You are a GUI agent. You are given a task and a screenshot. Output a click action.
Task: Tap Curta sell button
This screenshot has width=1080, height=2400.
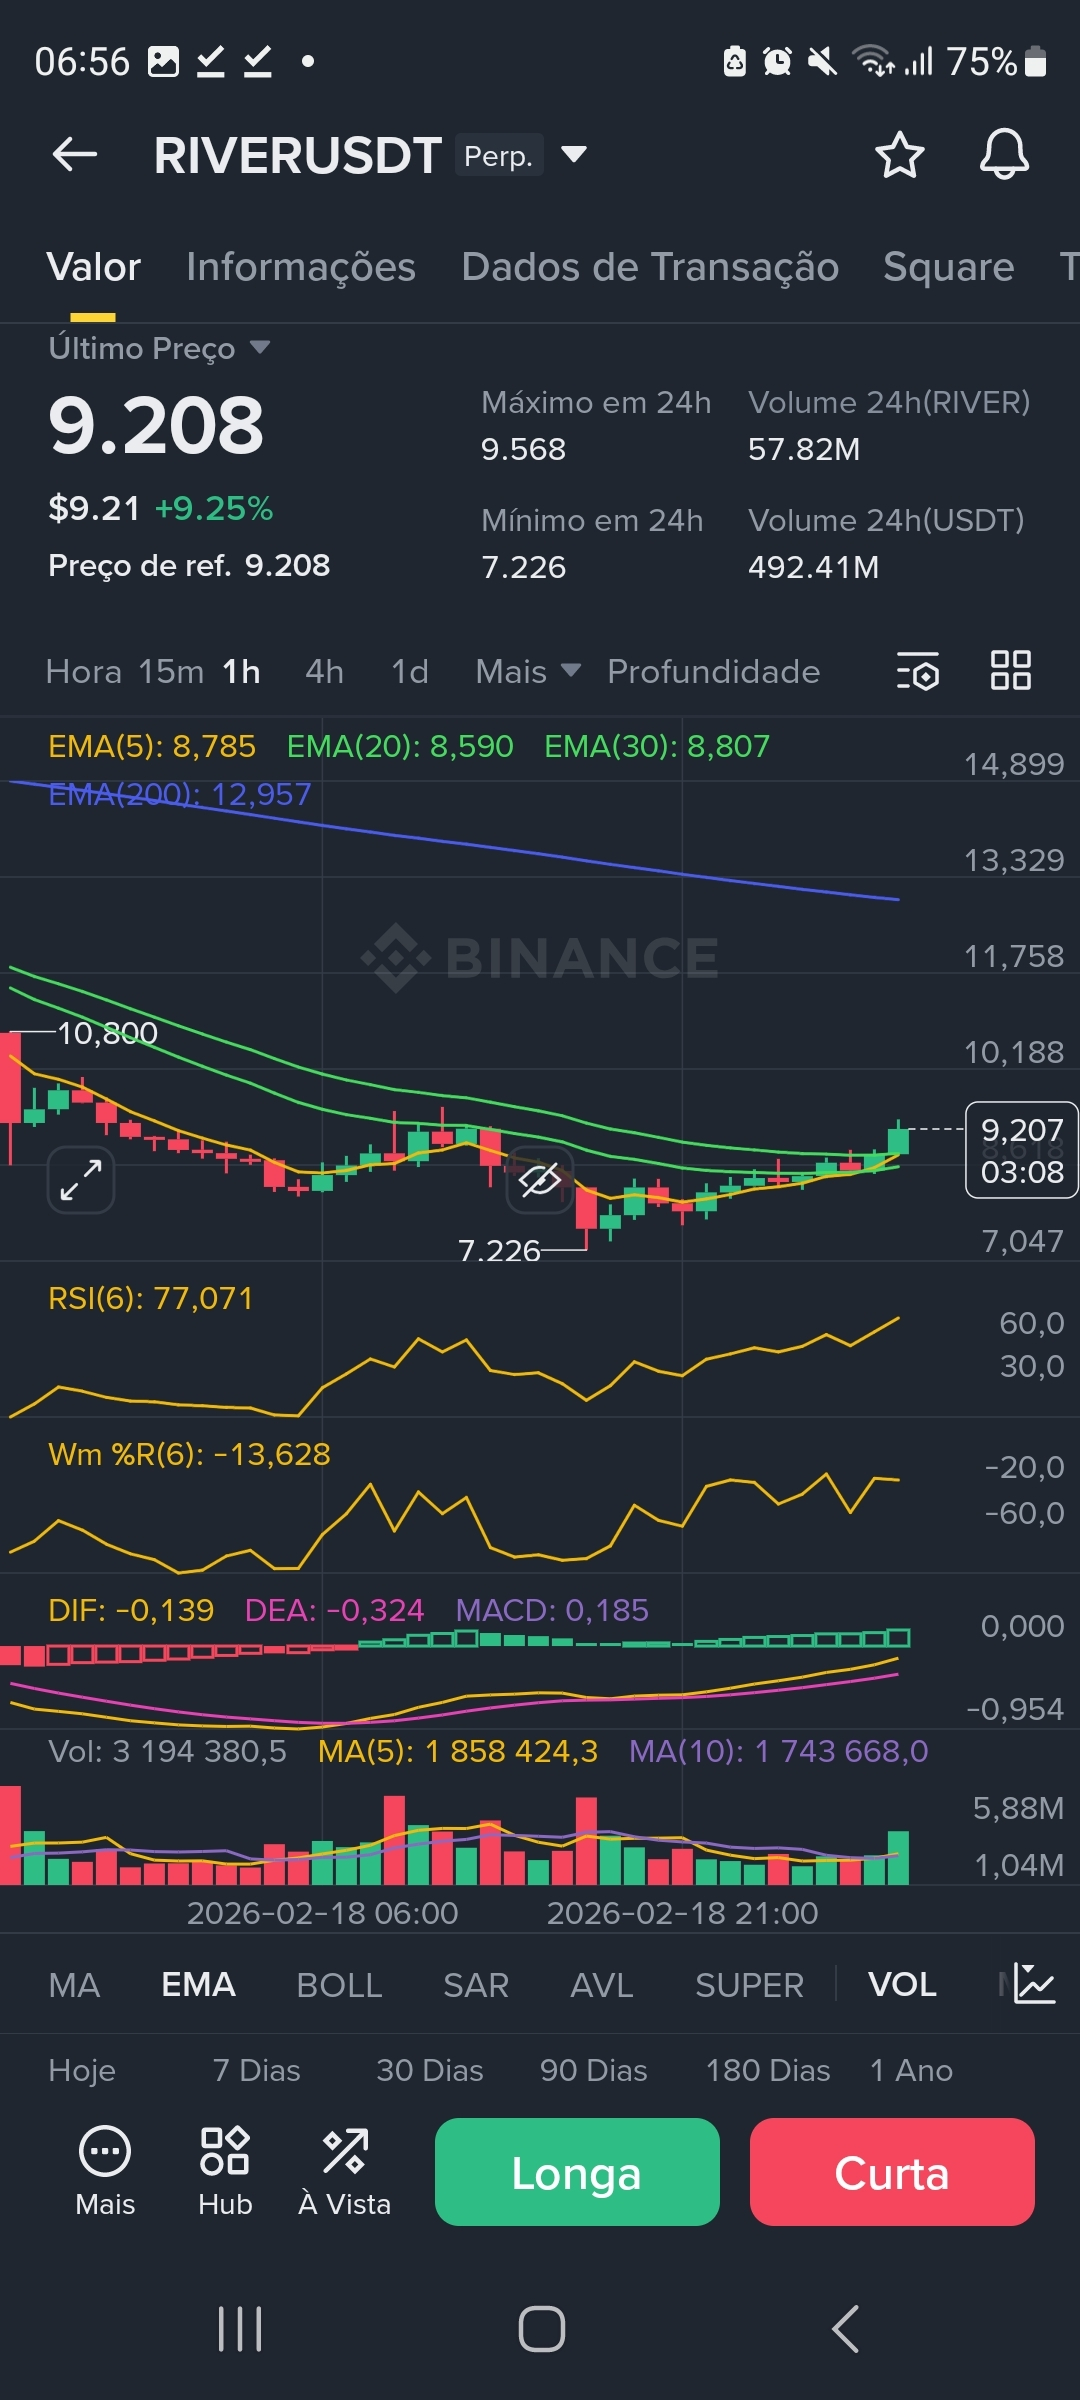pyautogui.click(x=892, y=2172)
